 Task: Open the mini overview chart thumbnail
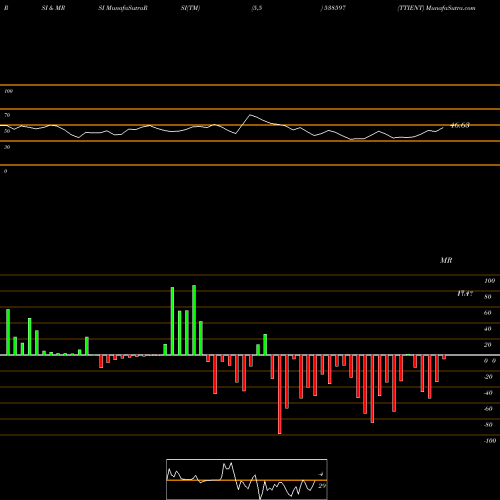tap(247, 479)
